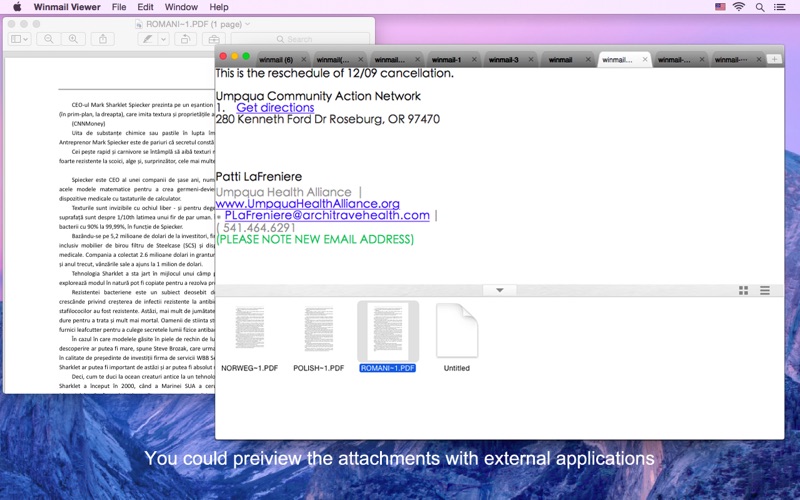This screenshot has width=800, height=500.
Task: Open the File menu
Action: click(119, 7)
